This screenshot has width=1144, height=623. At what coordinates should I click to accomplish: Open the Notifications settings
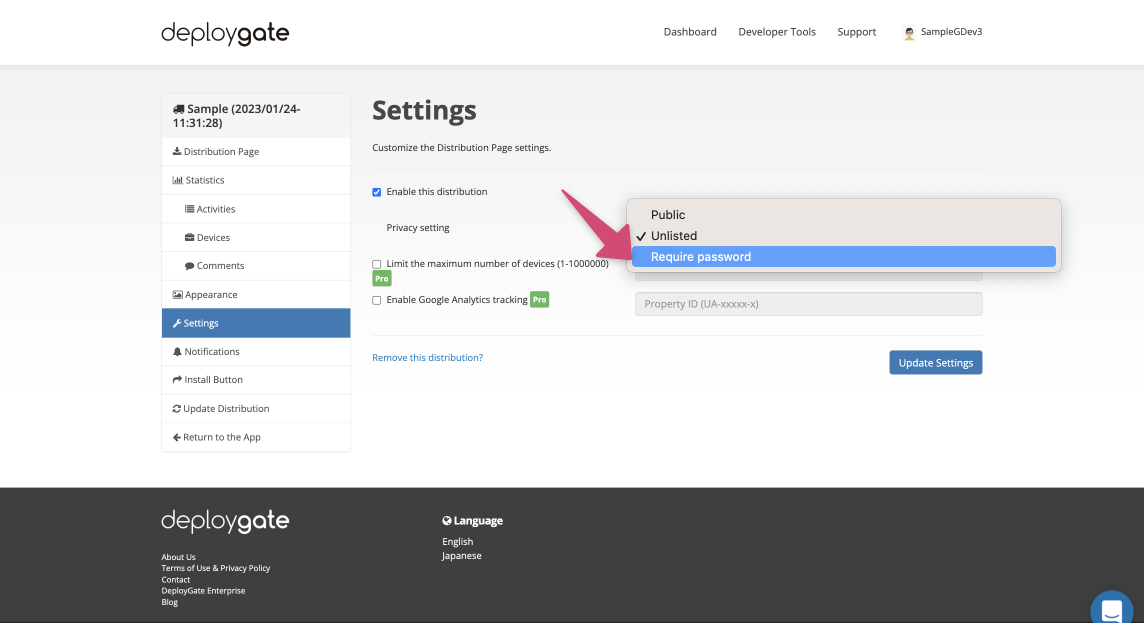pyautogui.click(x=212, y=351)
